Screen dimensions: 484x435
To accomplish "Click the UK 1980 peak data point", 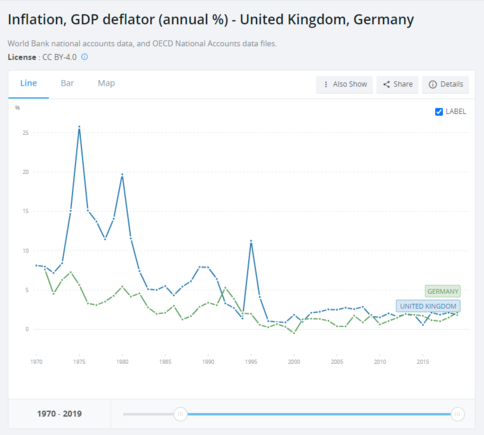I will [122, 174].
